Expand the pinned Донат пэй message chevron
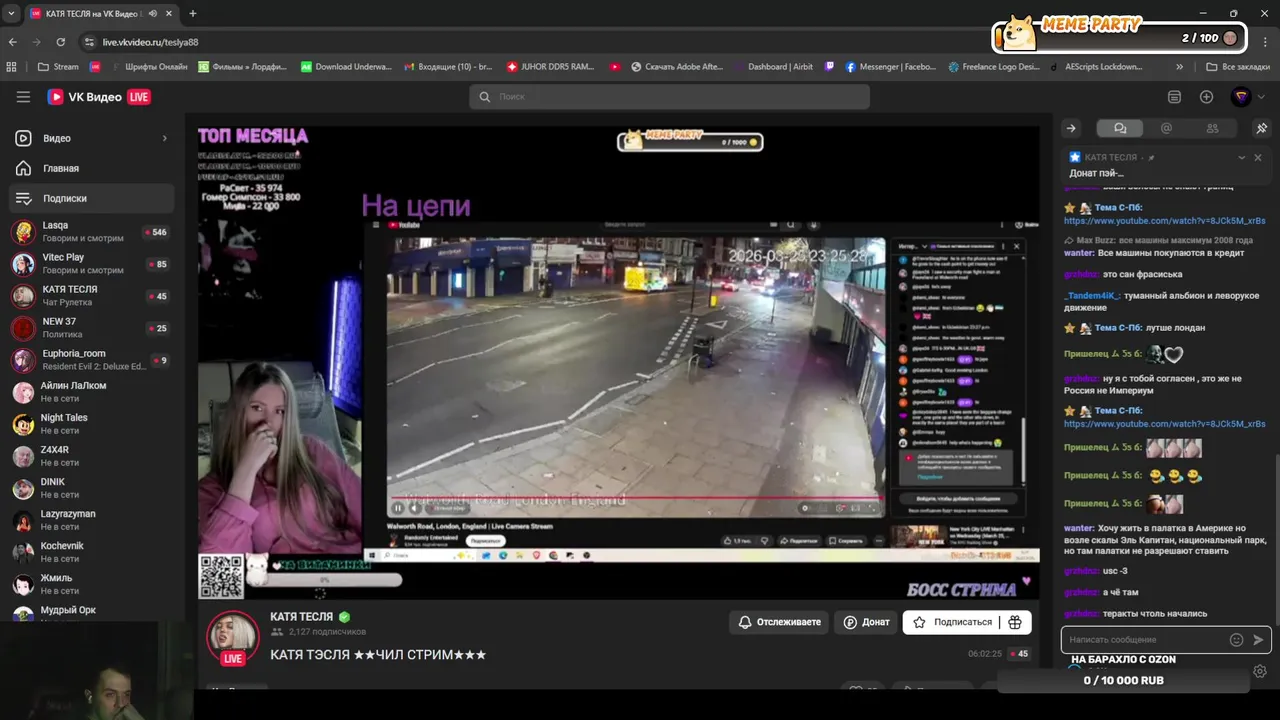The height and width of the screenshot is (720, 1280). coord(1242,157)
